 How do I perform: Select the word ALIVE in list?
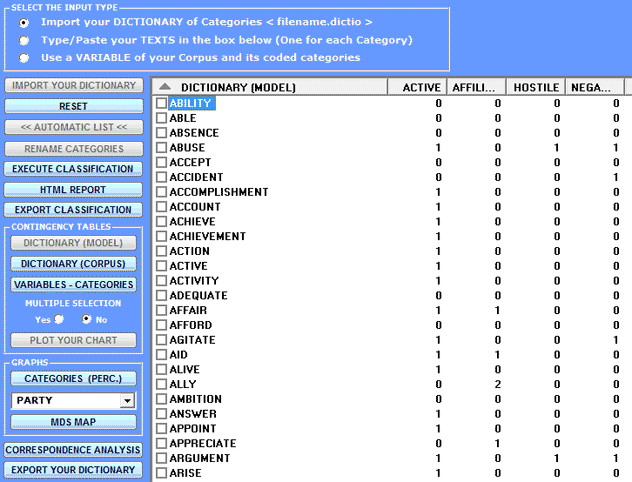click(185, 370)
